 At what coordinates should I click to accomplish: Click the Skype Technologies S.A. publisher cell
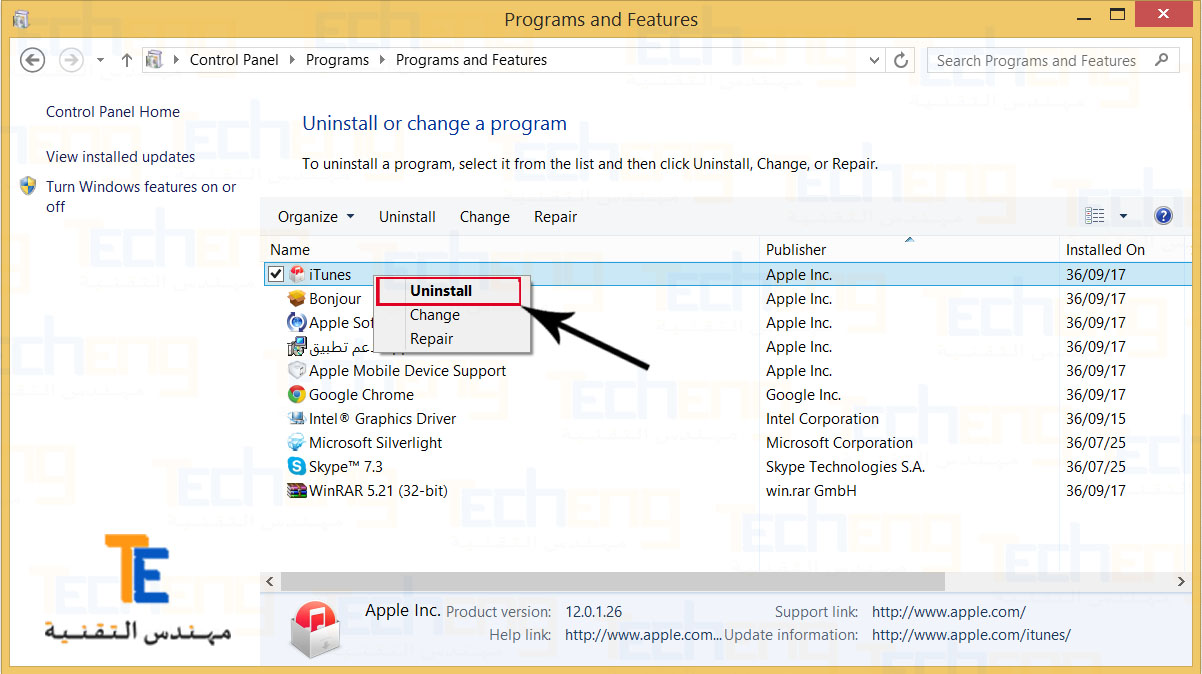846,467
